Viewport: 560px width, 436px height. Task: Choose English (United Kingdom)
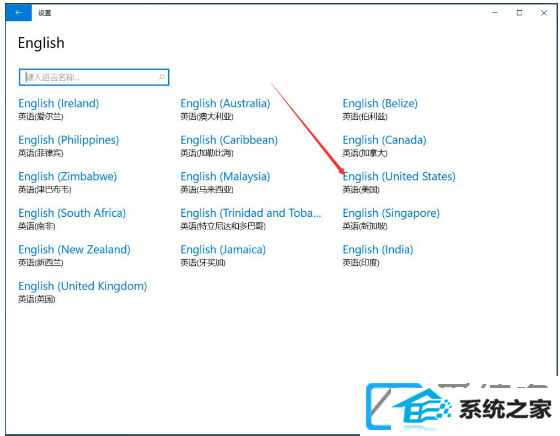point(82,292)
